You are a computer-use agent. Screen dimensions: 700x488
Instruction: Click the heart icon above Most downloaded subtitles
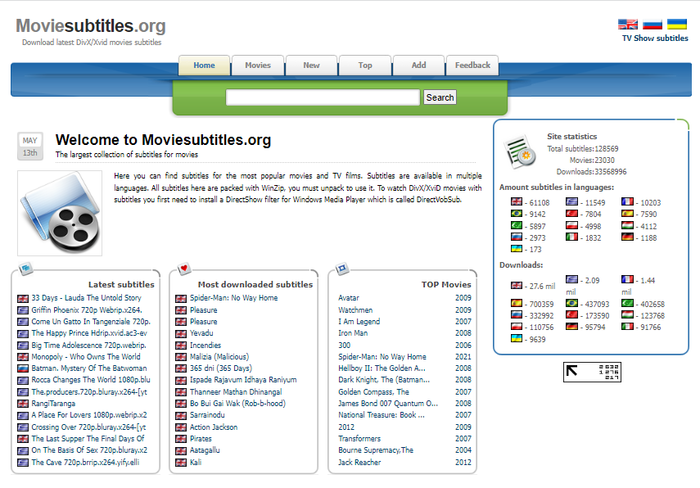point(184,268)
